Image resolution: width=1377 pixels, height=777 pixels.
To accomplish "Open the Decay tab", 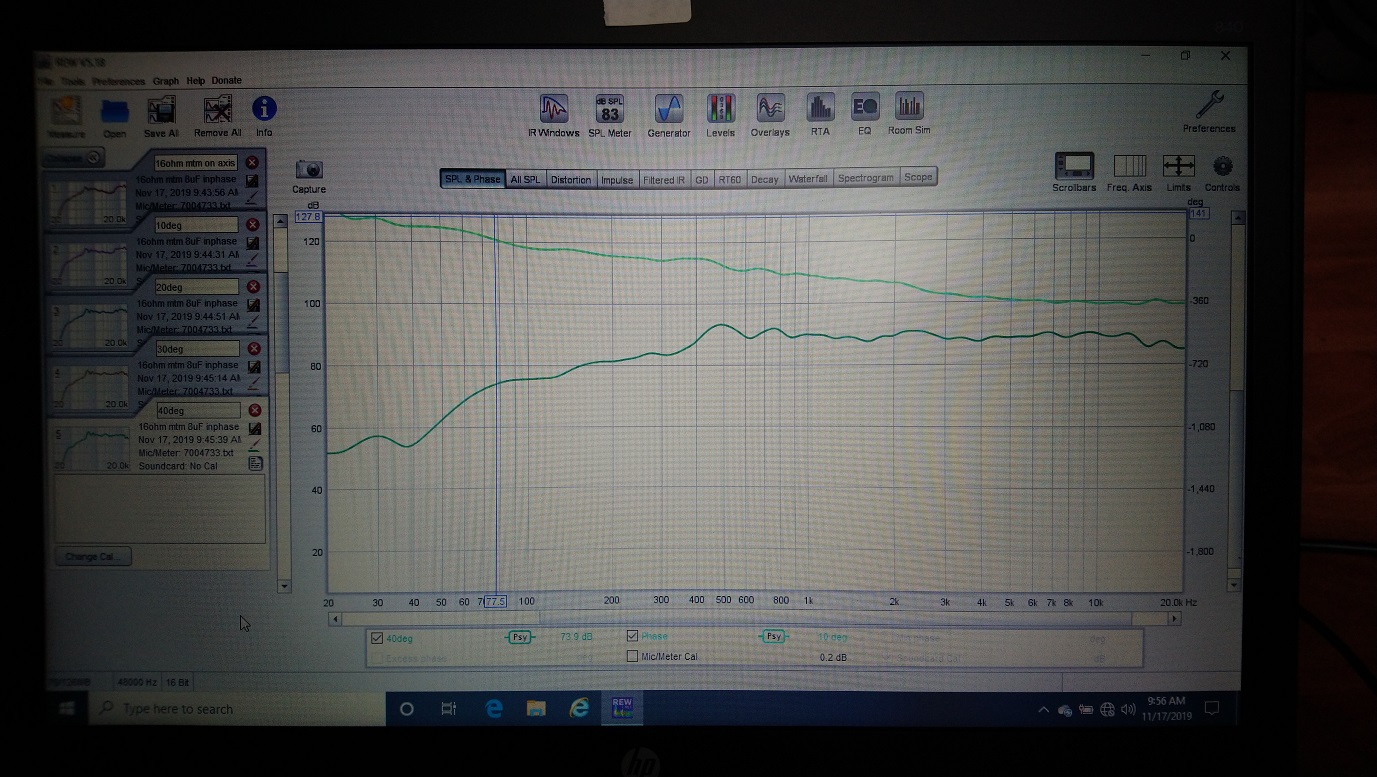I will click(x=765, y=179).
